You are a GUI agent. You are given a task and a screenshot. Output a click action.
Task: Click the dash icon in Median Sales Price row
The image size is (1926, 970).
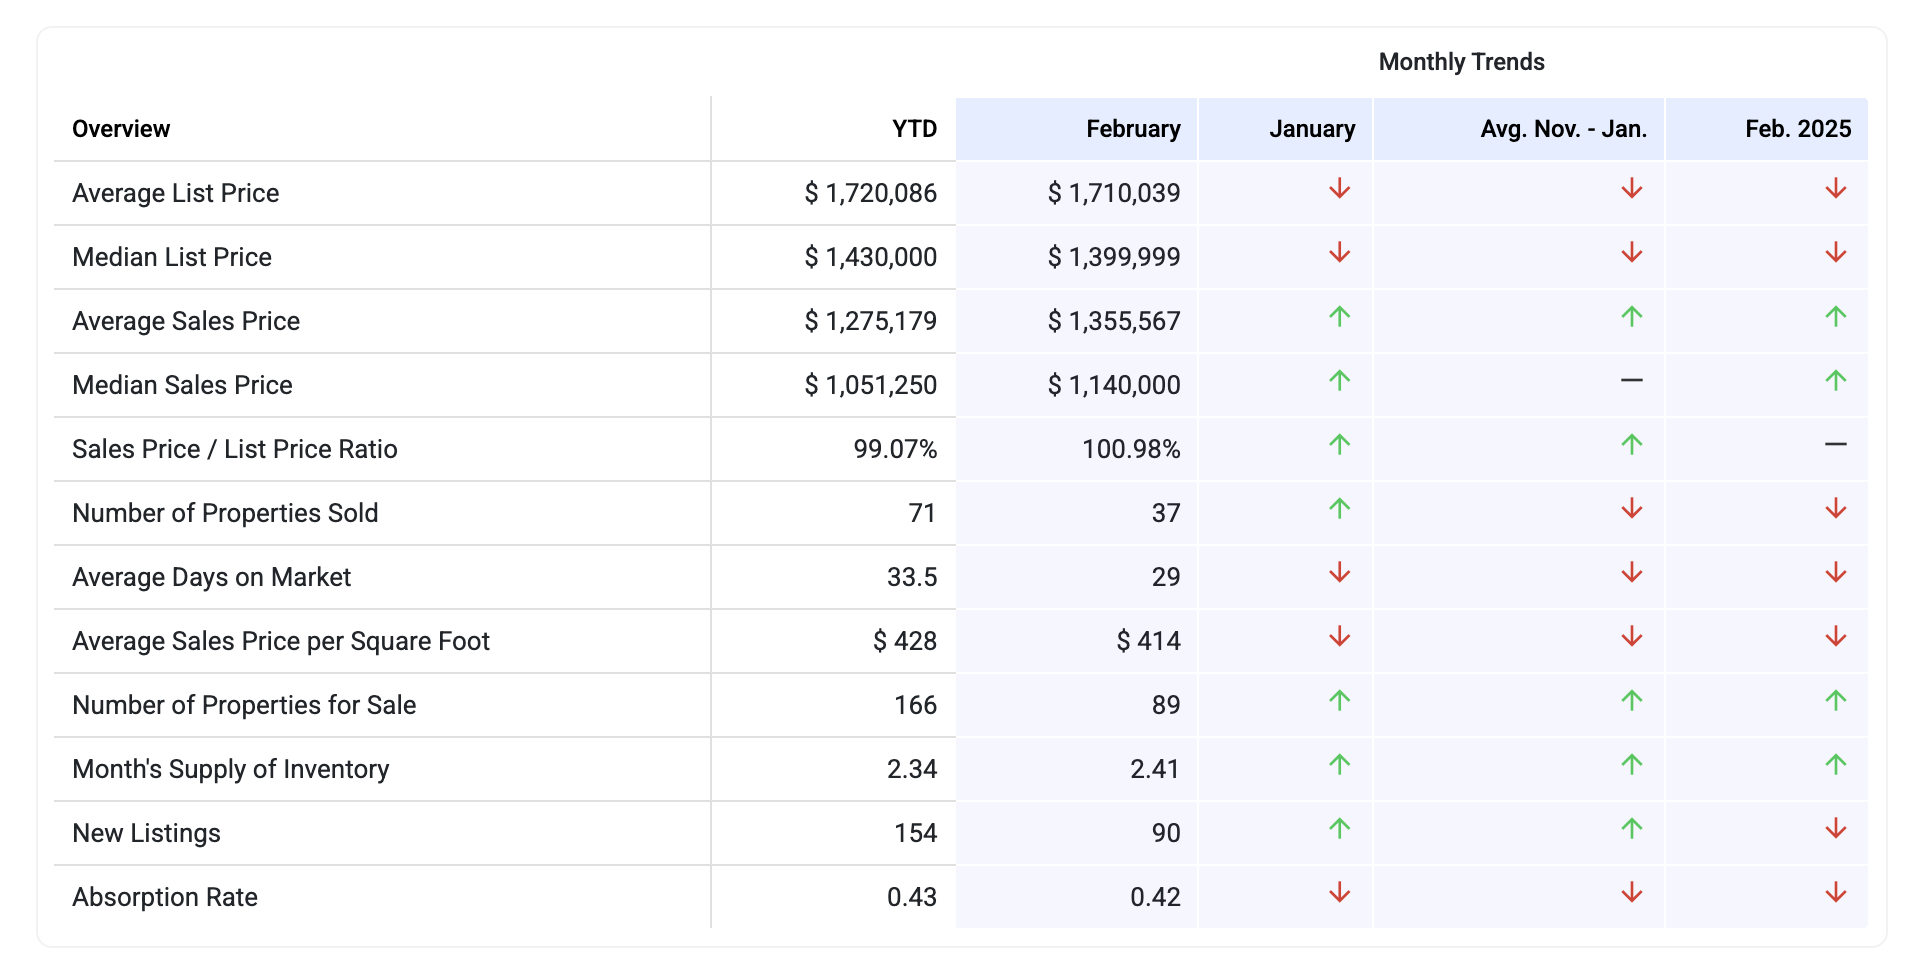pyautogui.click(x=1631, y=381)
